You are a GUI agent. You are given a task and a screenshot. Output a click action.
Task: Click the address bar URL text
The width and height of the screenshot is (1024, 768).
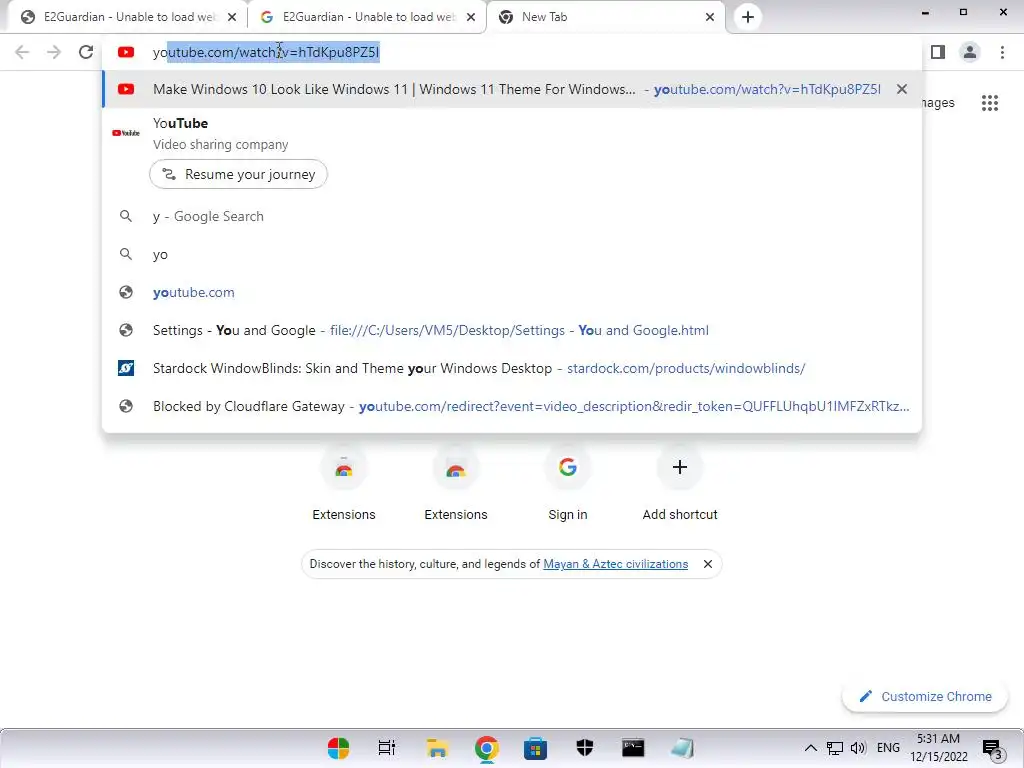[266, 52]
